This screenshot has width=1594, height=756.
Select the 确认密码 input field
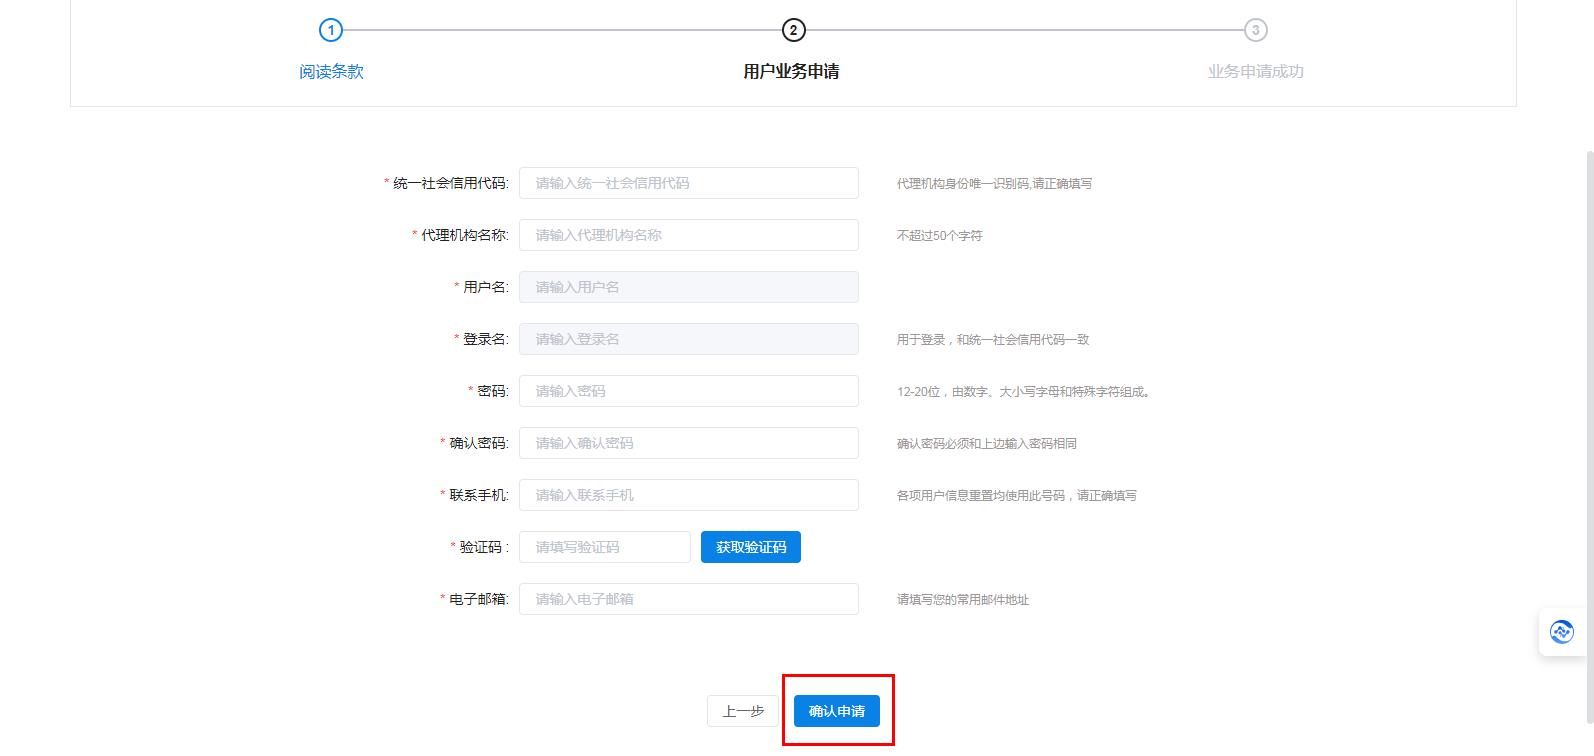click(688, 443)
